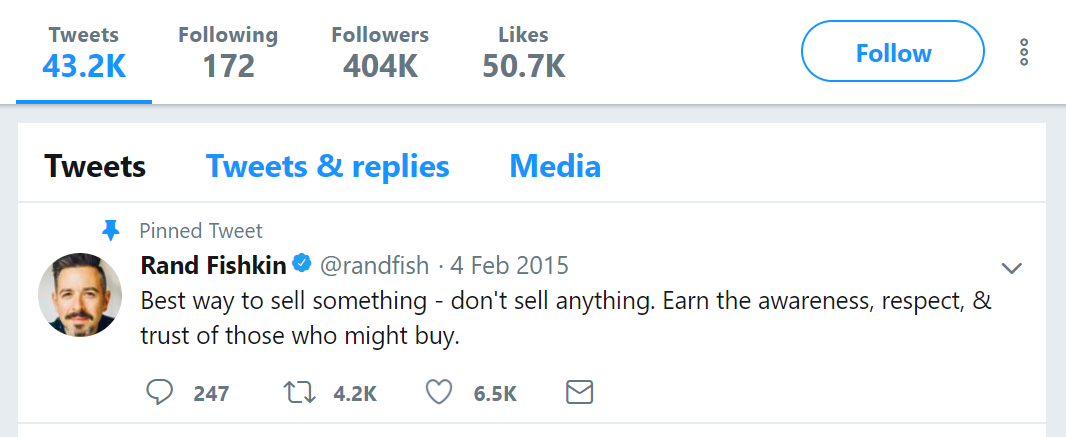
Task: View the 50.7K Likes
Action: click(x=523, y=52)
